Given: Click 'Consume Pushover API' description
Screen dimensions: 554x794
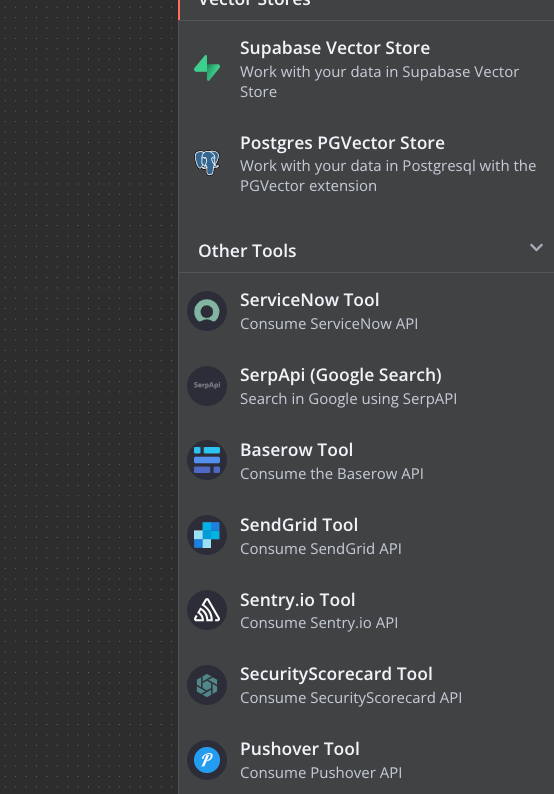Looking at the screenshot, I should (x=321, y=773).
